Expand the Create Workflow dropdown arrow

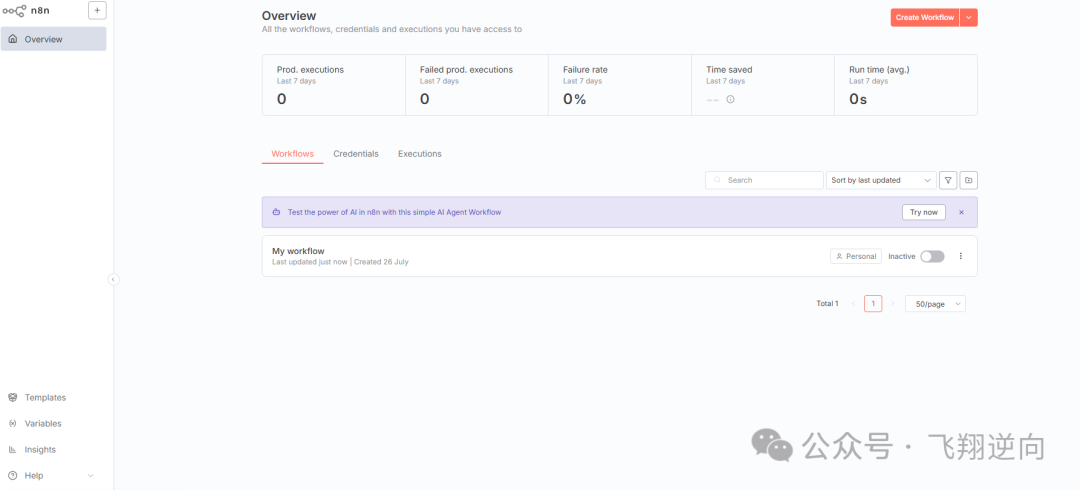coord(969,18)
